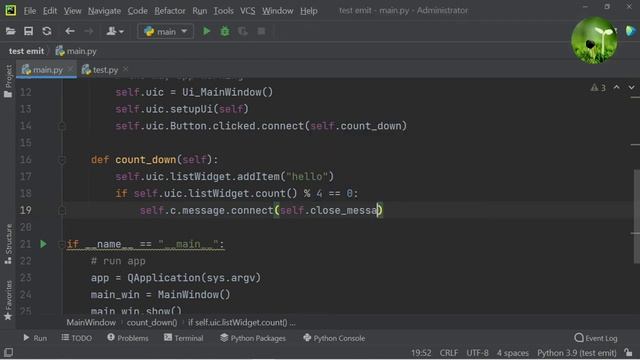
Task: Click the read-only lock icon in status bar
Action: pyautogui.click(x=628, y=352)
